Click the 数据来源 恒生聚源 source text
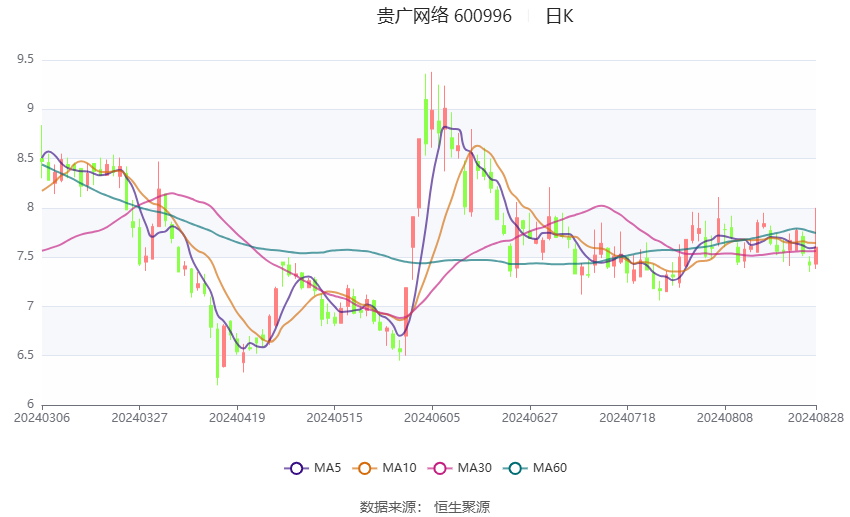 point(424,507)
